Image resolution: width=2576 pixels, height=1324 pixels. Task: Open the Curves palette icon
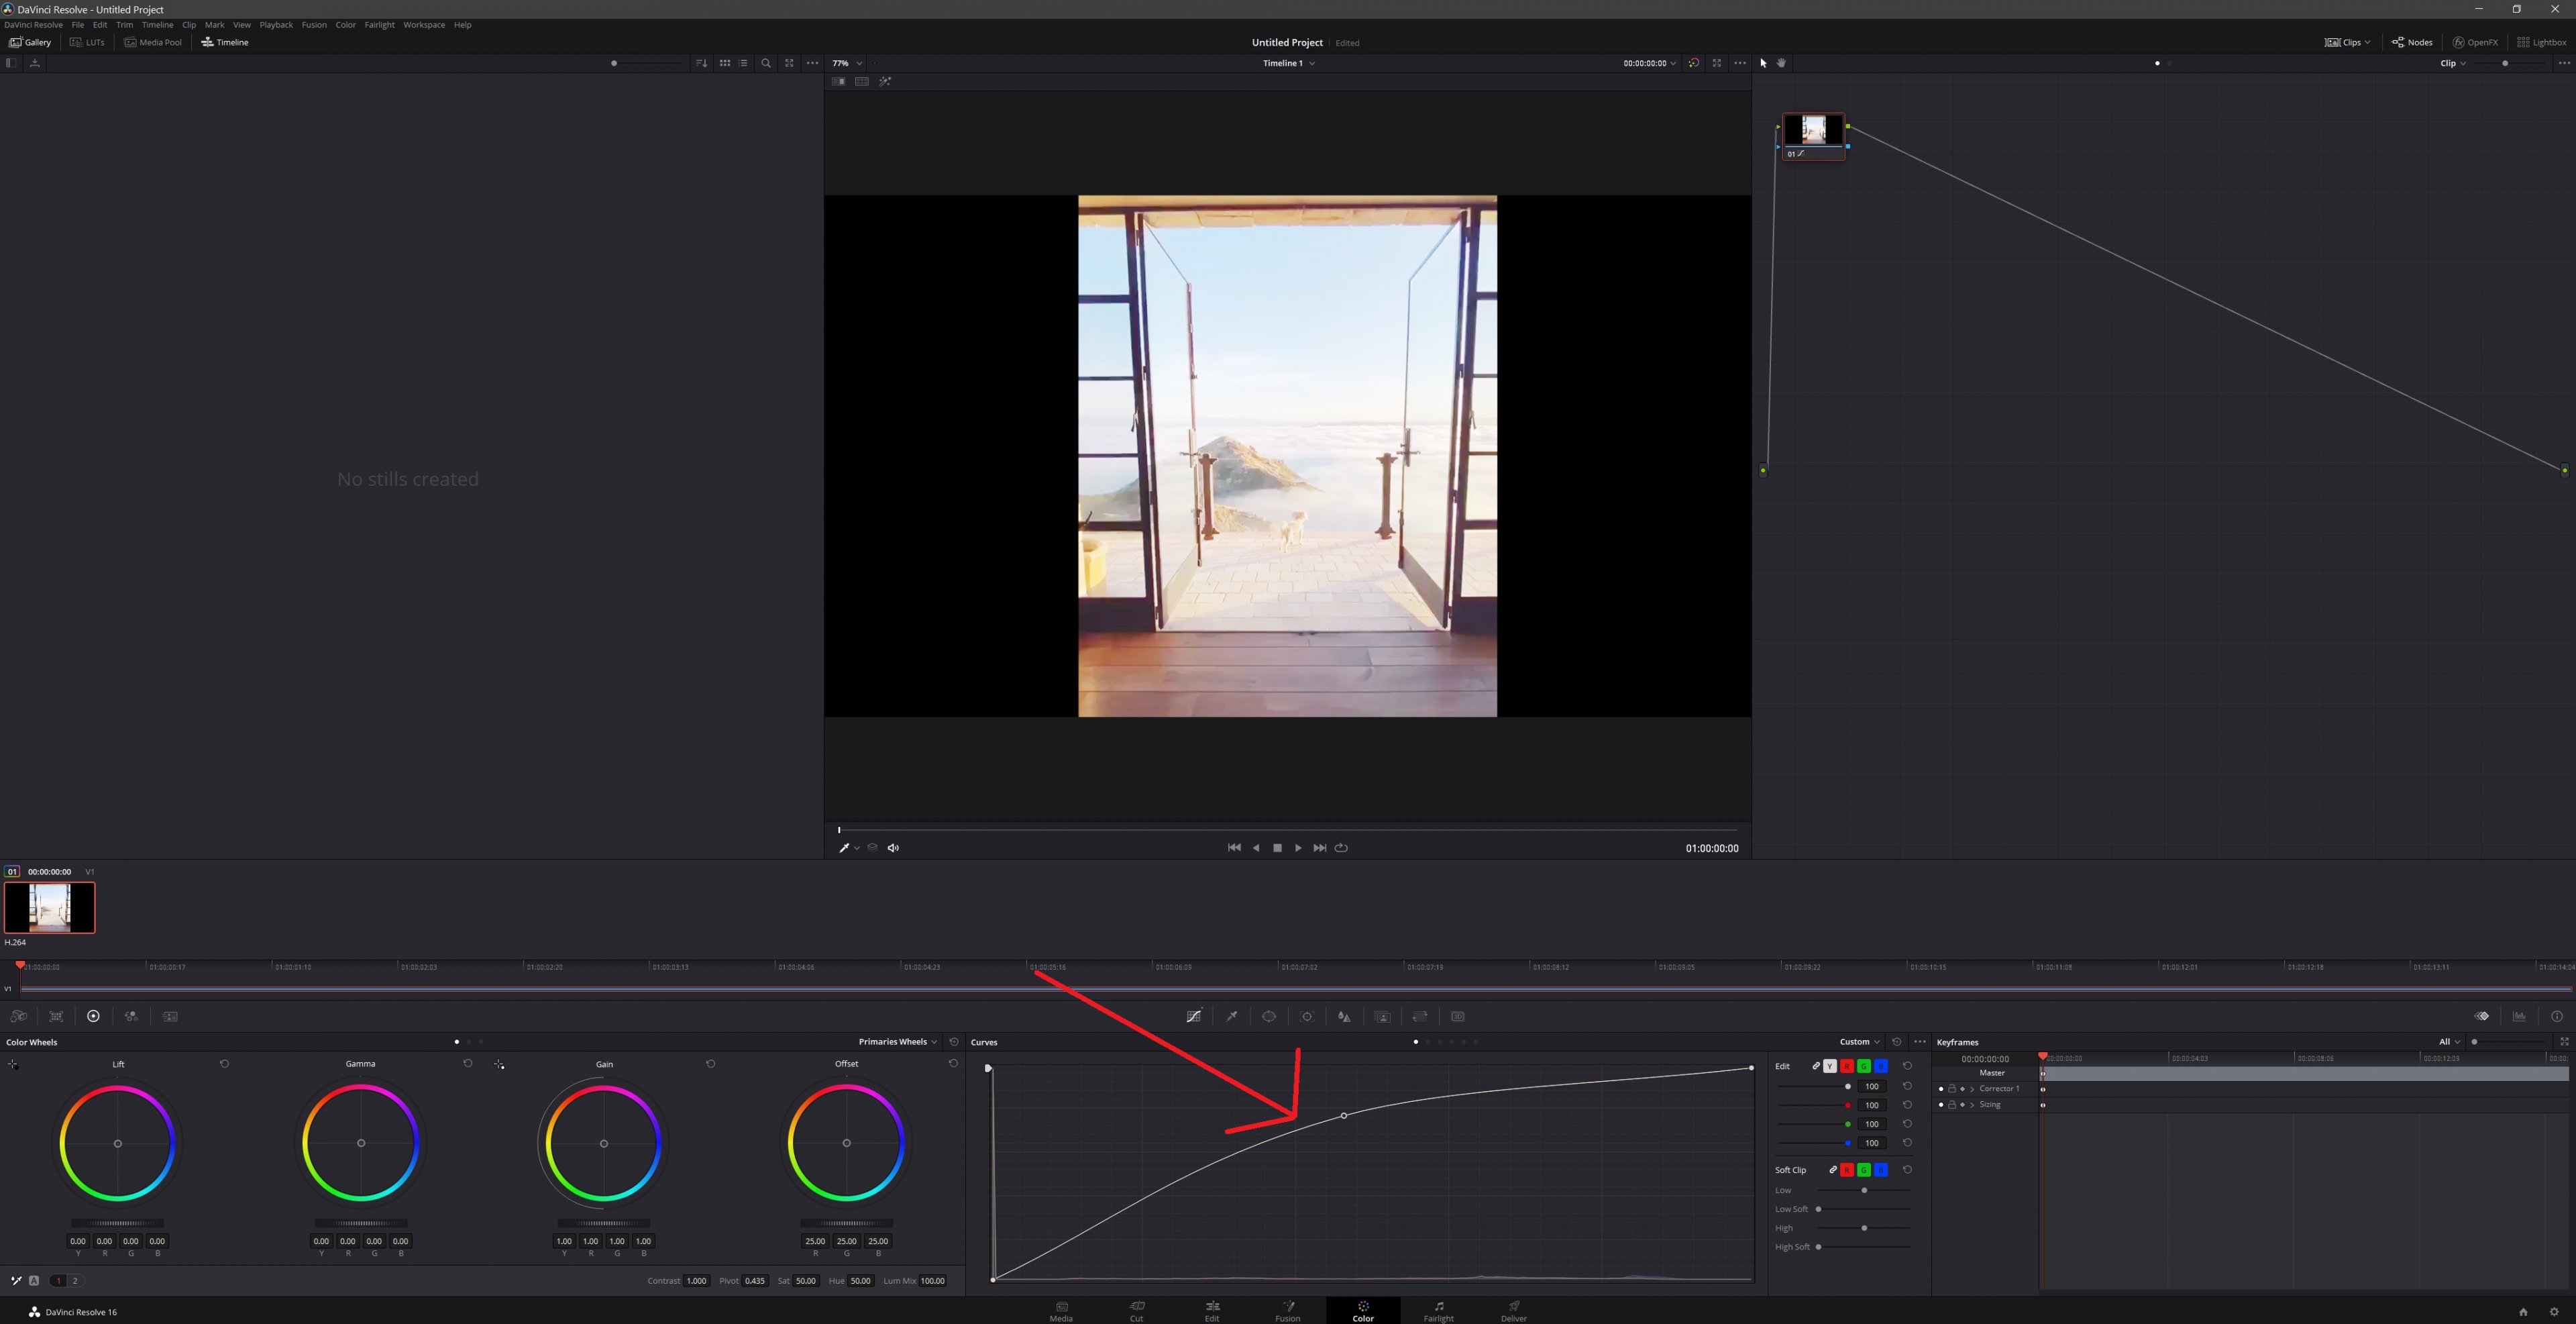pyautogui.click(x=1194, y=1016)
